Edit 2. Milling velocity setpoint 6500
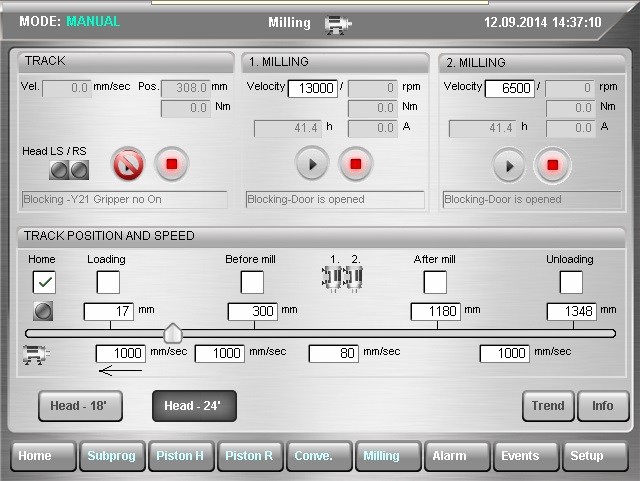Image resolution: width=640 pixels, height=481 pixels. [510, 88]
